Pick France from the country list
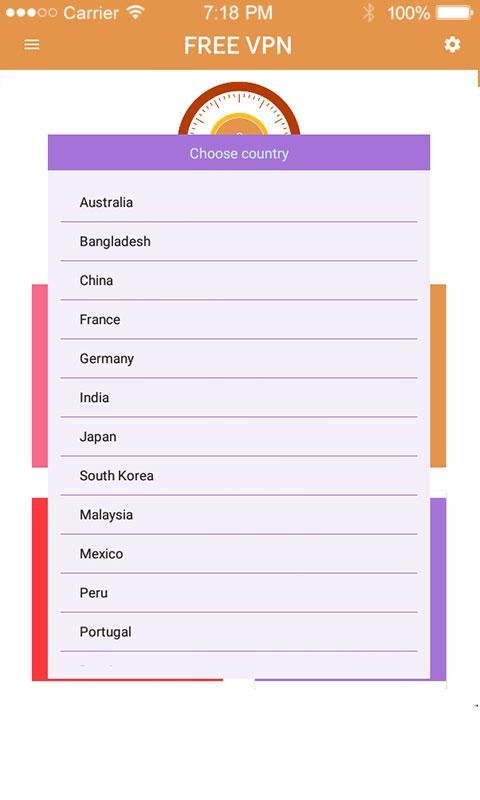 point(239,319)
